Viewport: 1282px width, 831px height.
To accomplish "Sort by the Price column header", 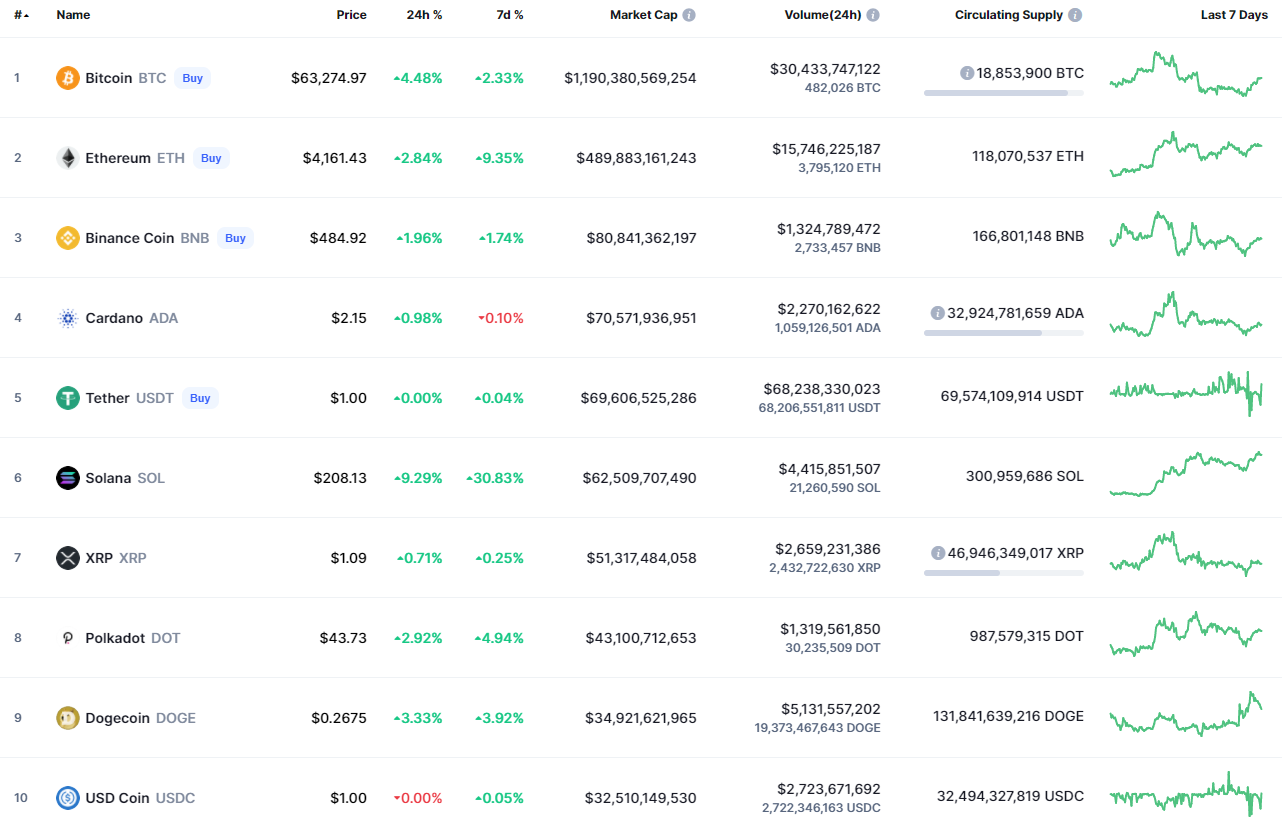I will tap(351, 15).
